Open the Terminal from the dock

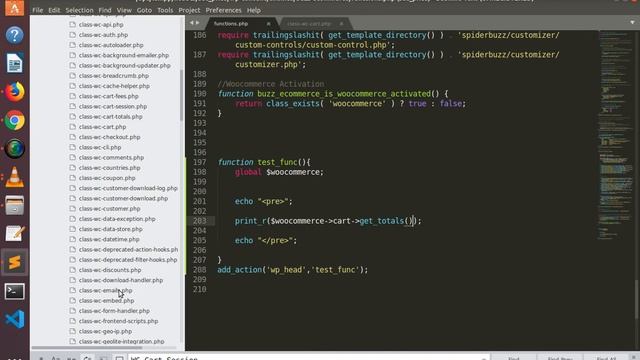coord(14,291)
